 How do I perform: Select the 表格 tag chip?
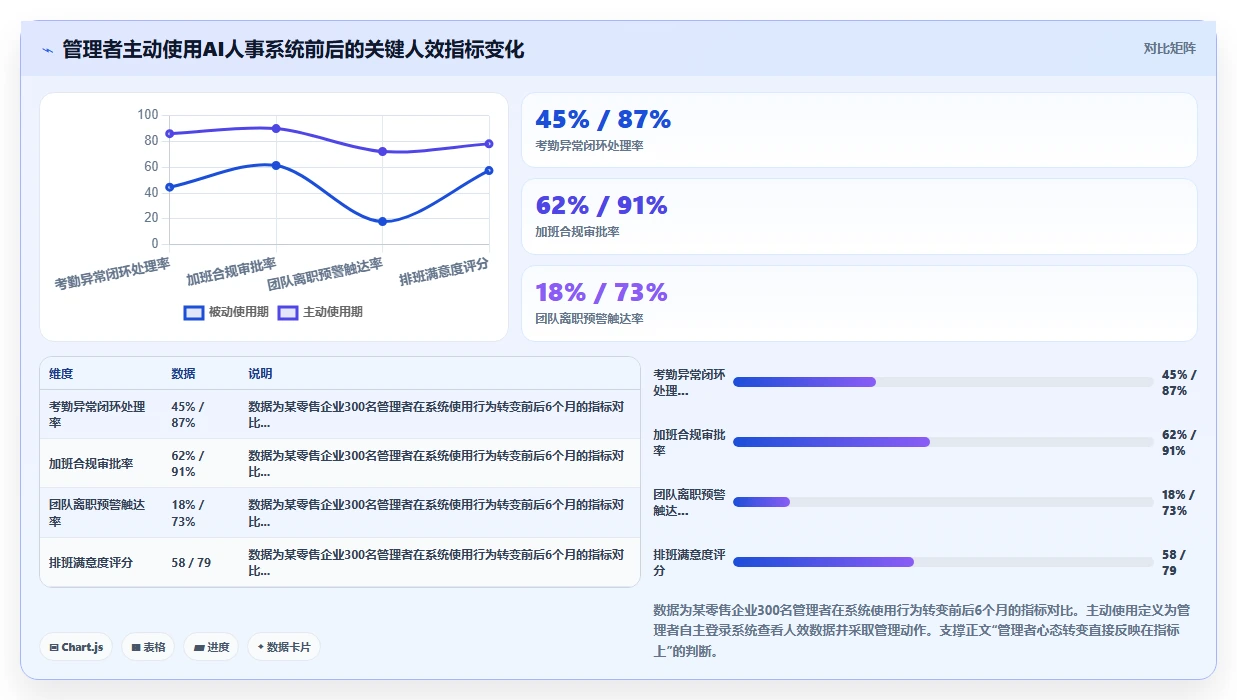148,647
